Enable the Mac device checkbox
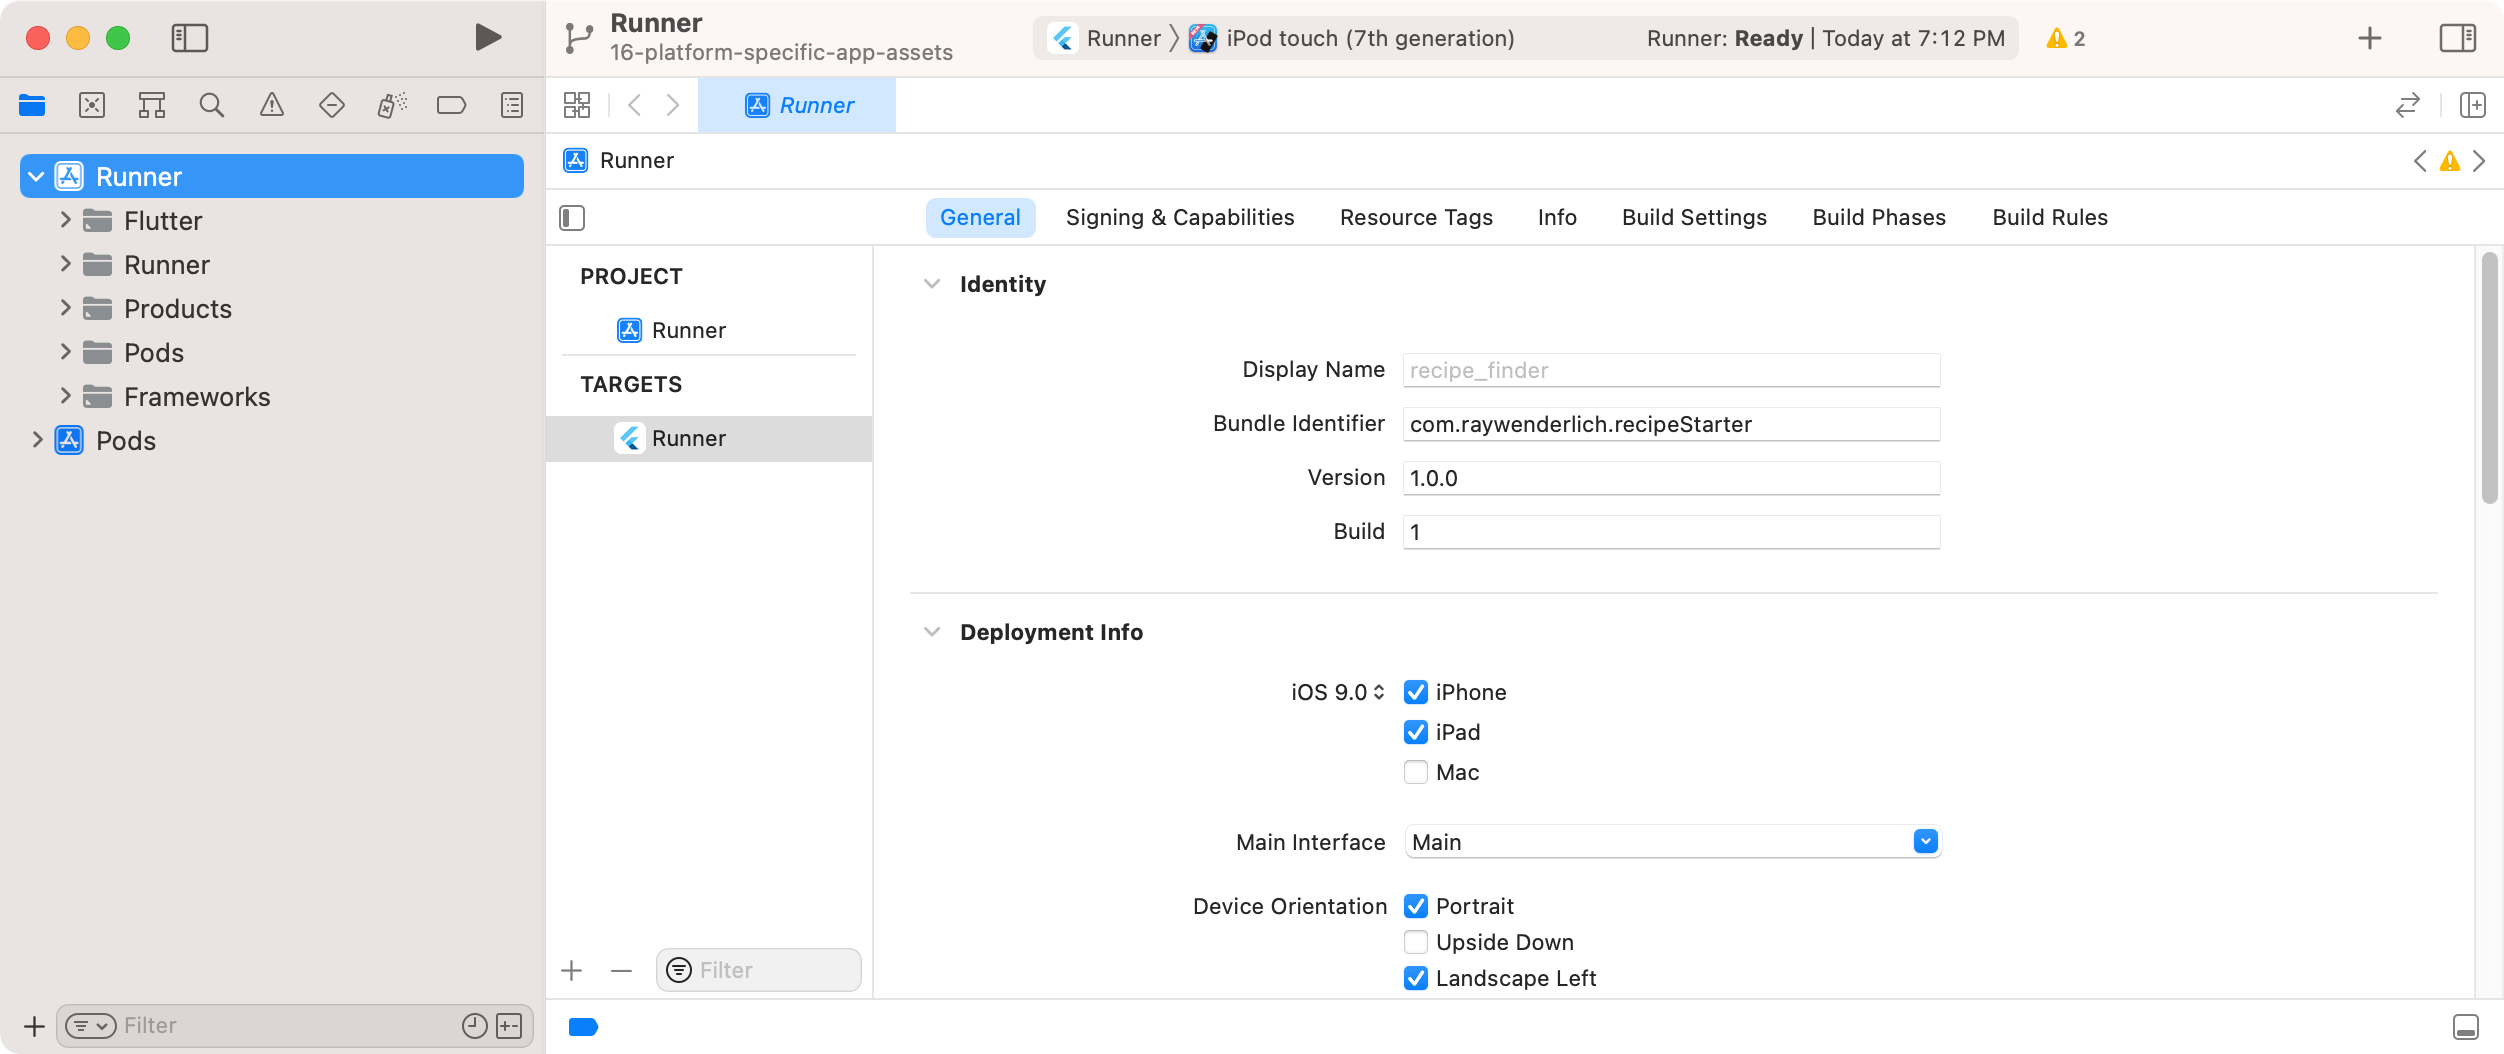 coord(1416,772)
